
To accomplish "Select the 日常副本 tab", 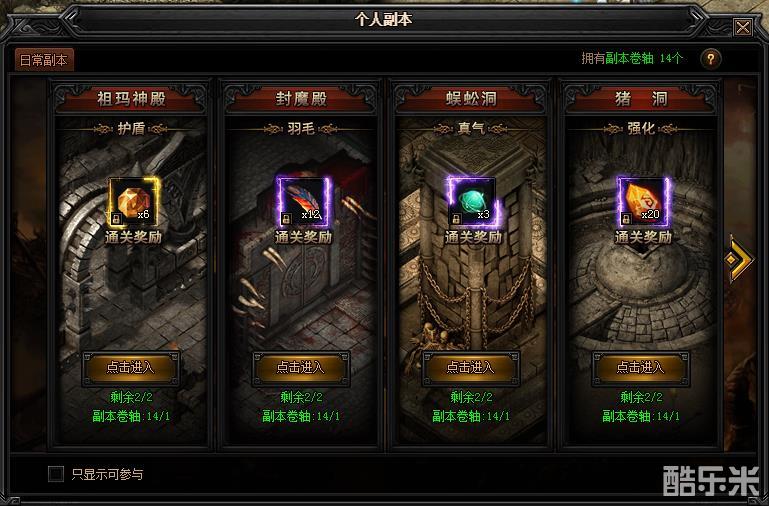I will pyautogui.click(x=44, y=60).
